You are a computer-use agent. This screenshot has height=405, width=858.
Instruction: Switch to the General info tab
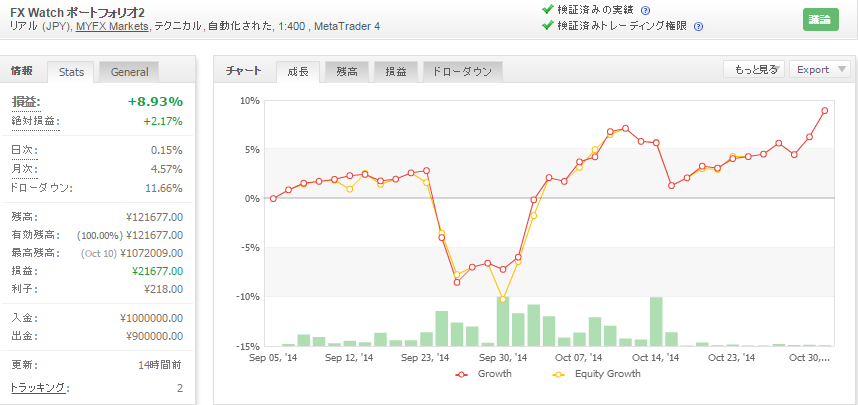(x=129, y=72)
